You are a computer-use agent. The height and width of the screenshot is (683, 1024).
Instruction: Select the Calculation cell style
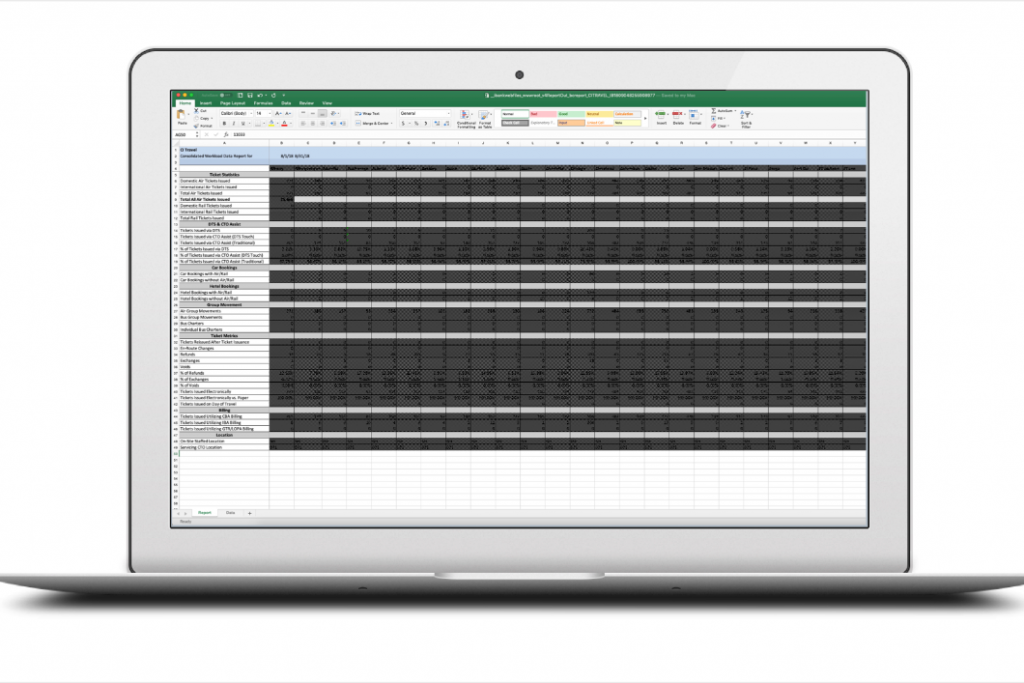click(627, 114)
